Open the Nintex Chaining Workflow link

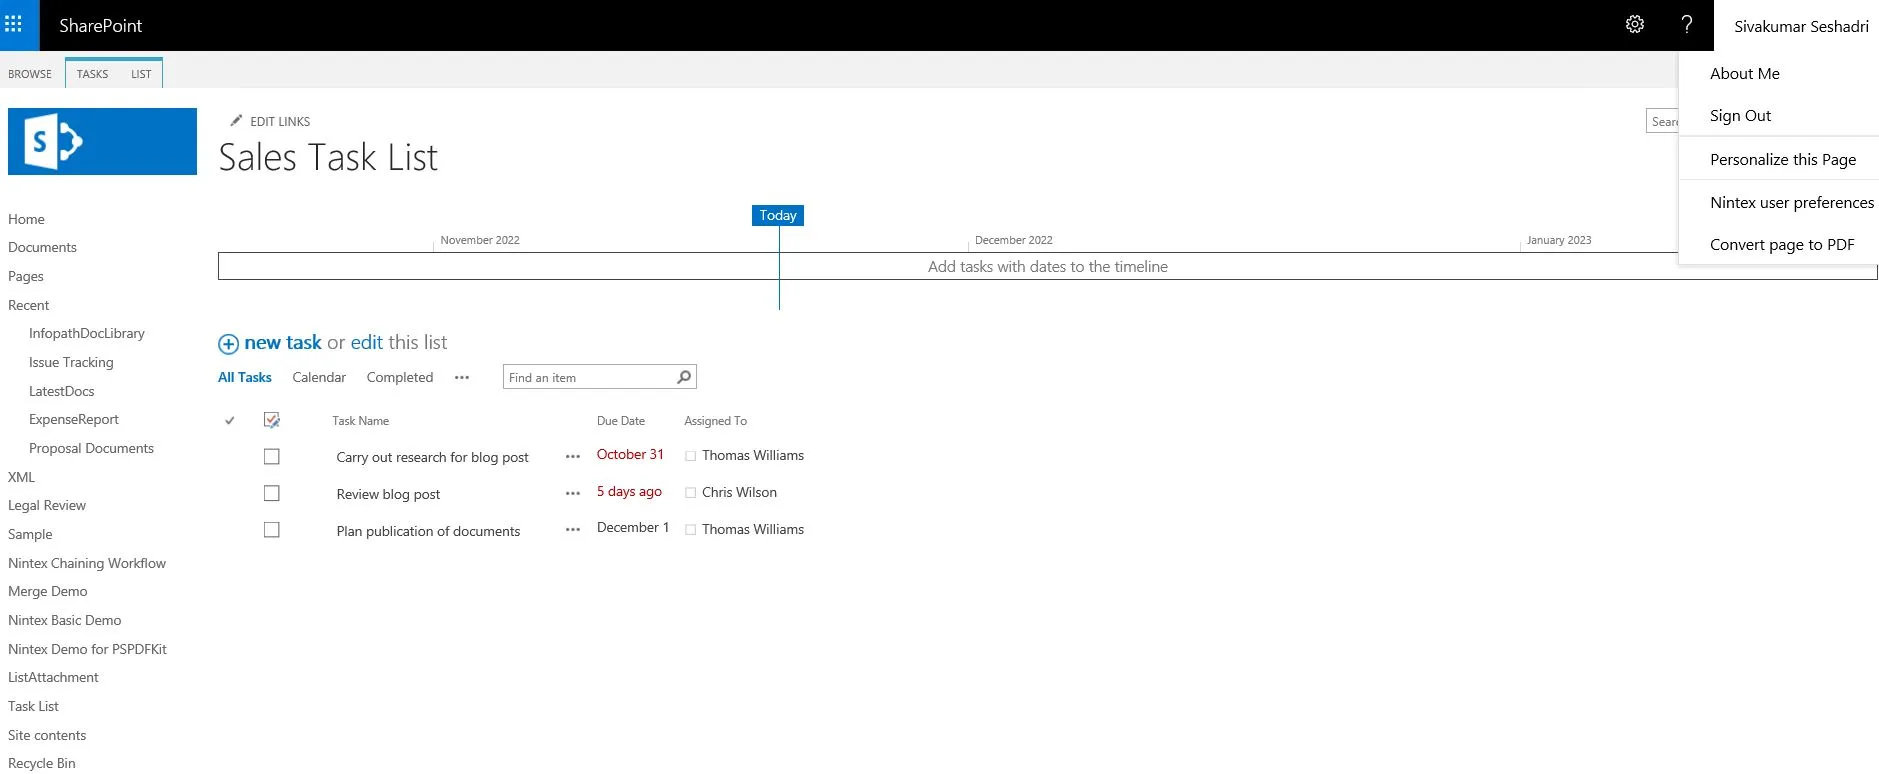pyautogui.click(x=87, y=563)
